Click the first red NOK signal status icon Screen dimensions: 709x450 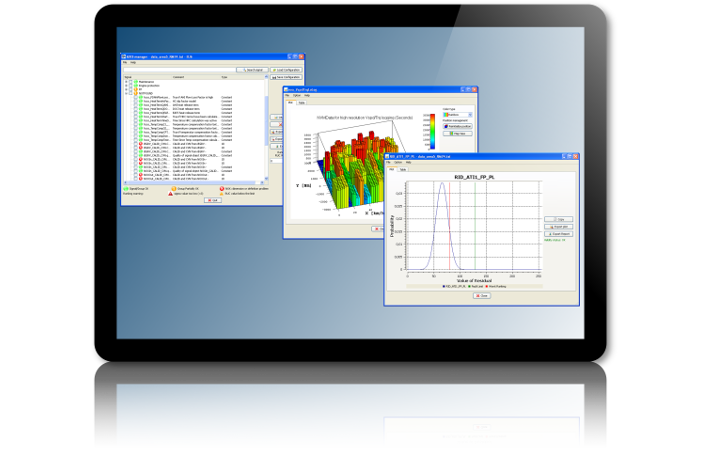click(142, 145)
